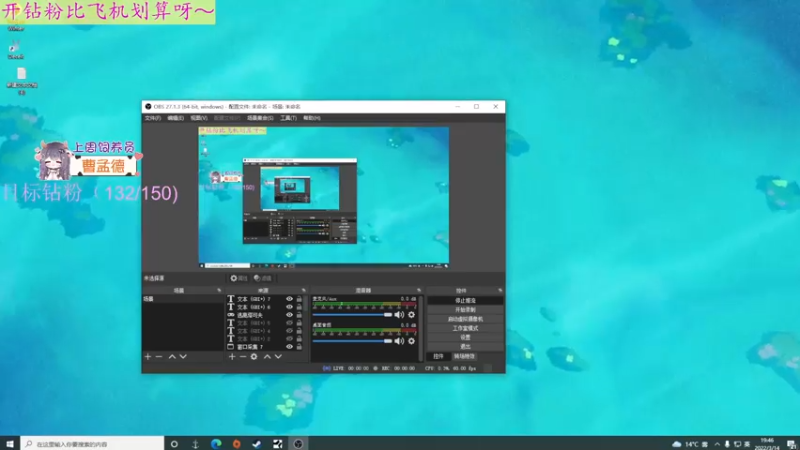Open the 场景集合(S) menu
Screen dimensions: 800x450
tap(260, 118)
